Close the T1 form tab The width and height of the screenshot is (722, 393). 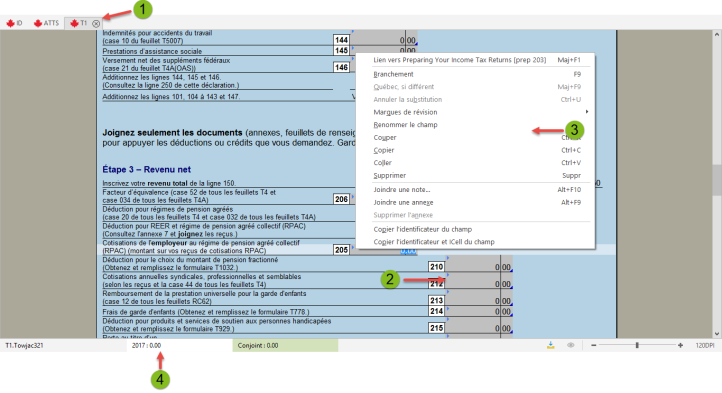click(96, 23)
